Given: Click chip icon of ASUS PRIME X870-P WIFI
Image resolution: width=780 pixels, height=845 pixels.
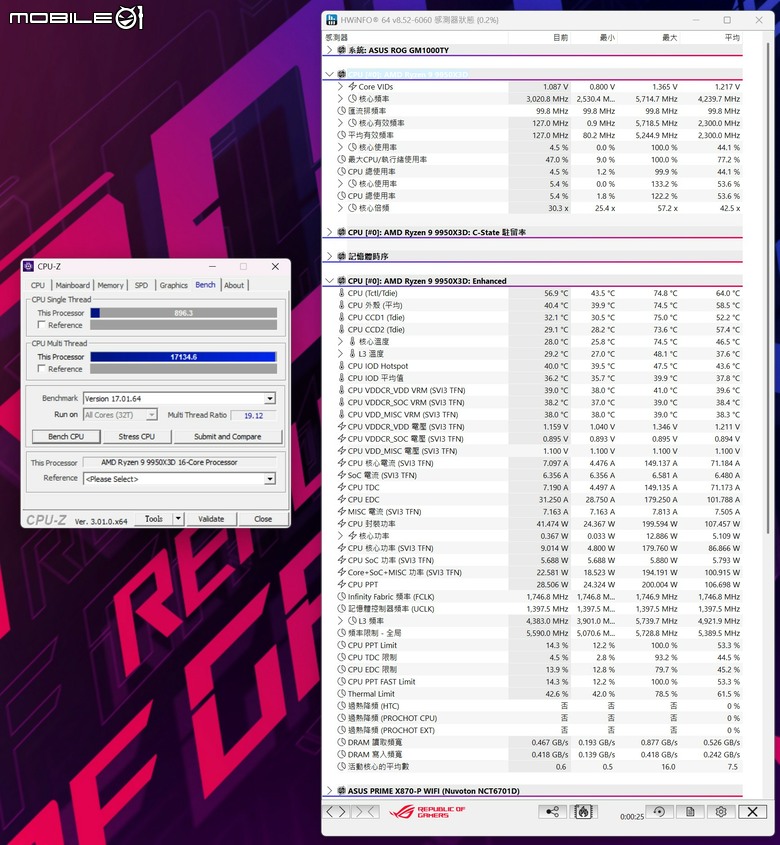Looking at the screenshot, I should click(x=341, y=791).
